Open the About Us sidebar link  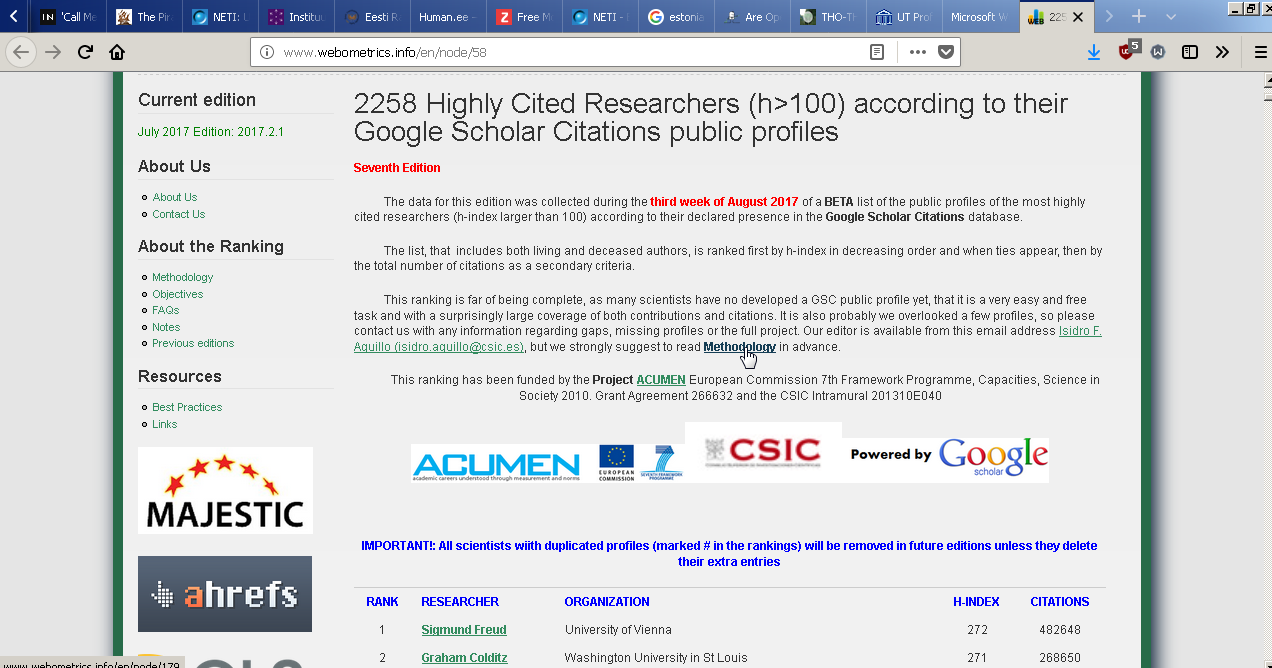(x=174, y=197)
